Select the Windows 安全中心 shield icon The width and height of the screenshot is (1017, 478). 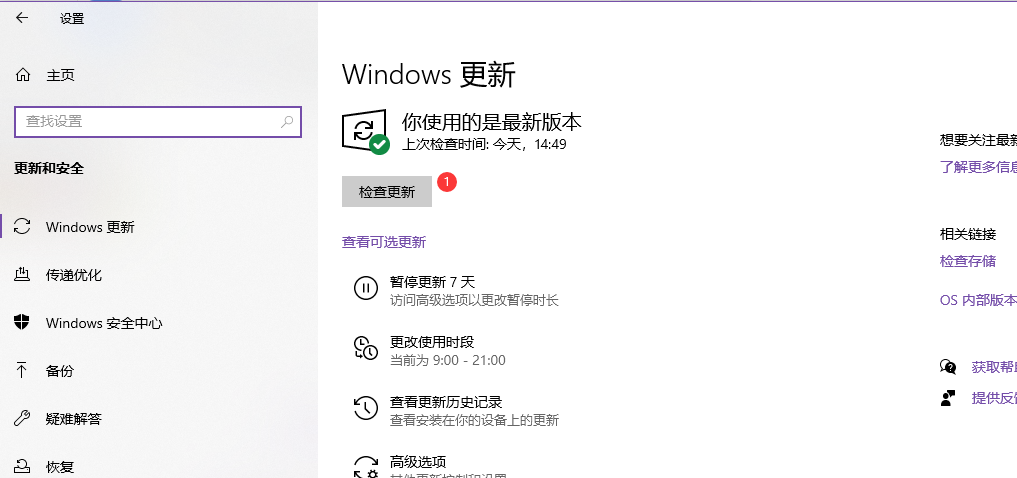tap(22, 322)
